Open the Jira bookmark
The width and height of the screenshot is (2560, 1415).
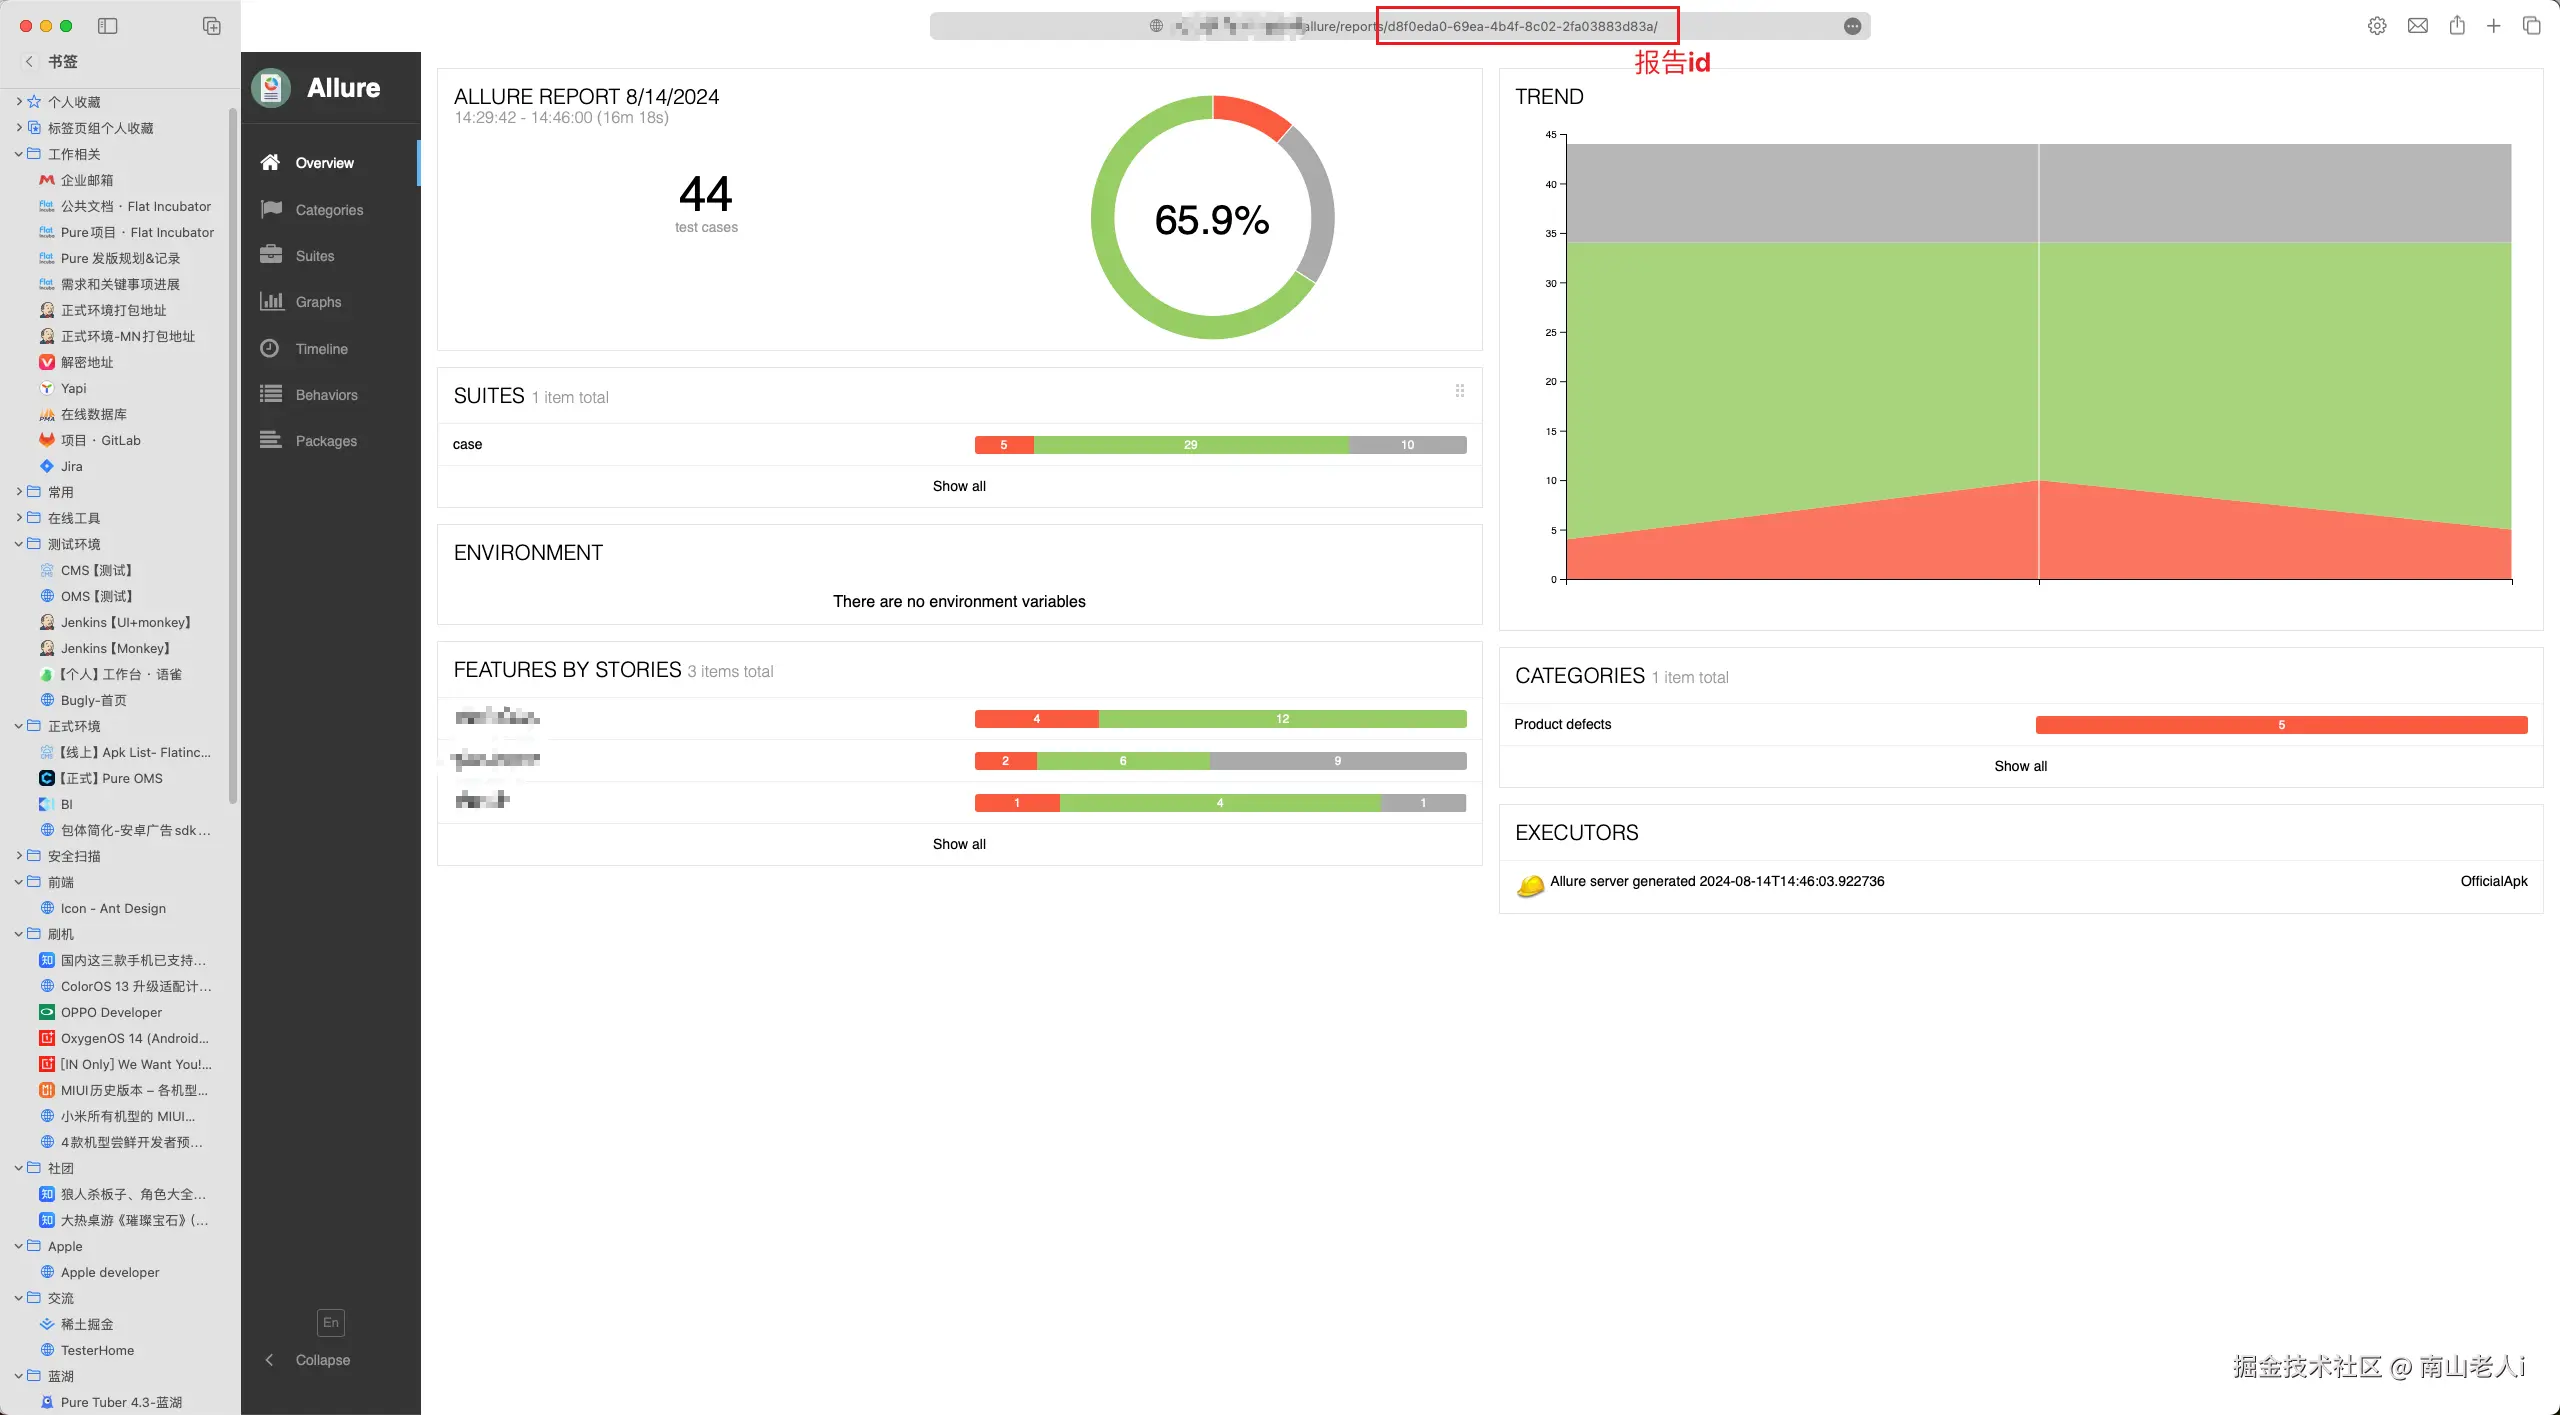pos(71,466)
